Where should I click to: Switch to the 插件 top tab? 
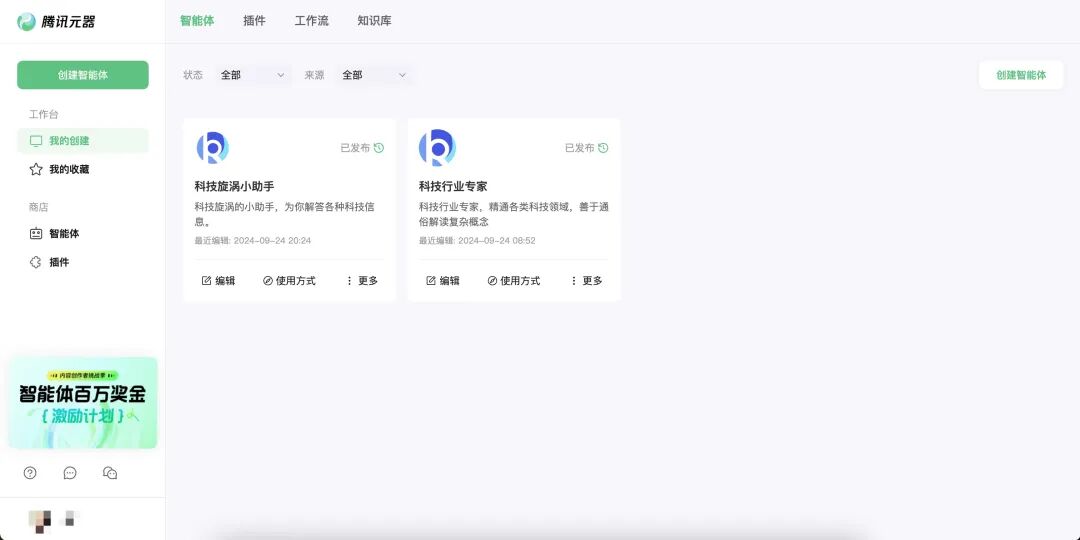254,21
